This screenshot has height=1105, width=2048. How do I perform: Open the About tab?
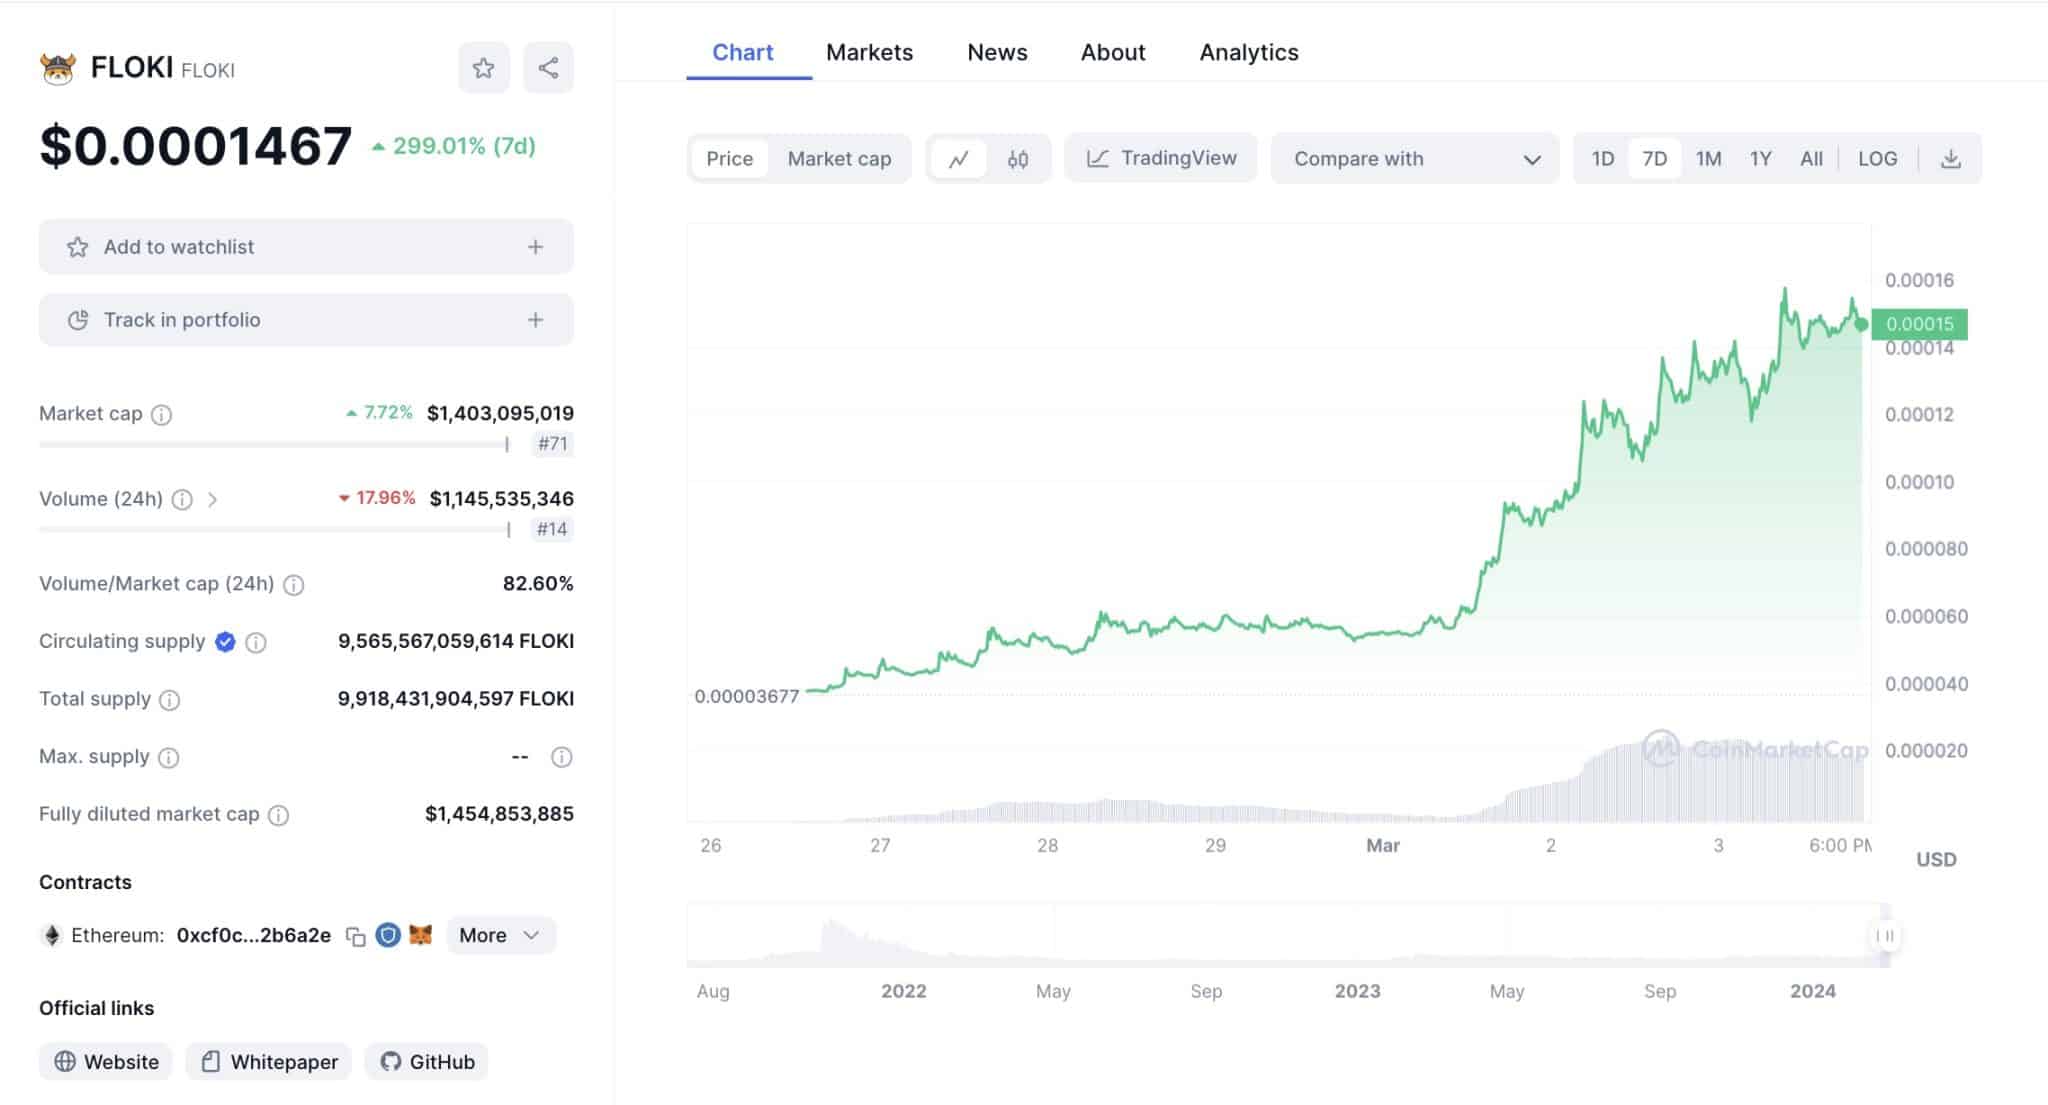(x=1113, y=52)
